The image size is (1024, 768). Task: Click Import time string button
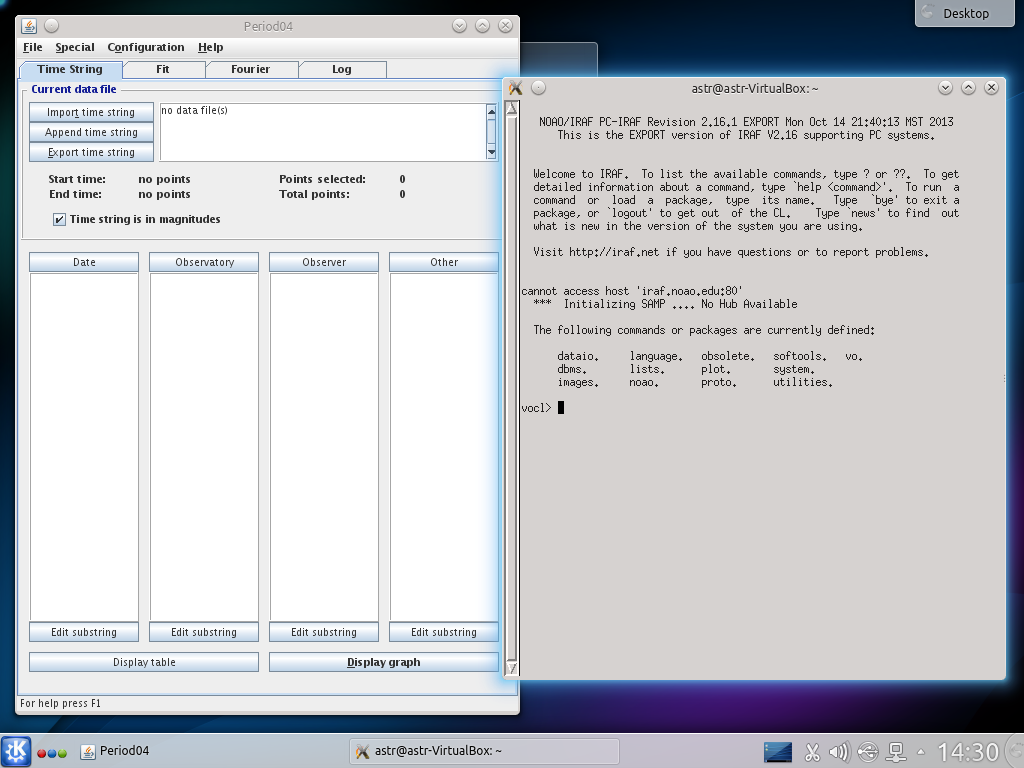91,112
